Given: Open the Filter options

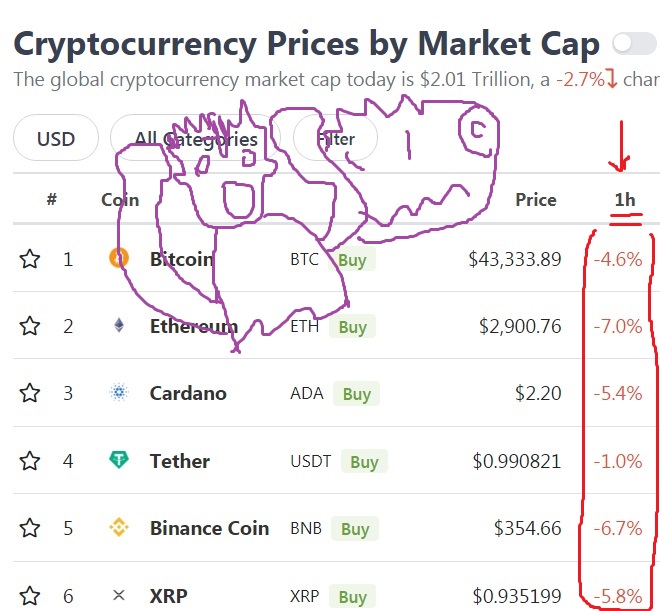Looking at the screenshot, I should tap(336, 139).
